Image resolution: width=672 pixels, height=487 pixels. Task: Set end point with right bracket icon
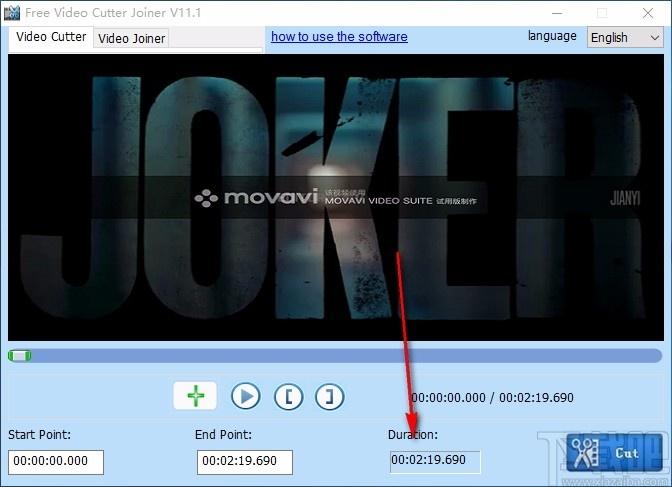[x=329, y=397]
